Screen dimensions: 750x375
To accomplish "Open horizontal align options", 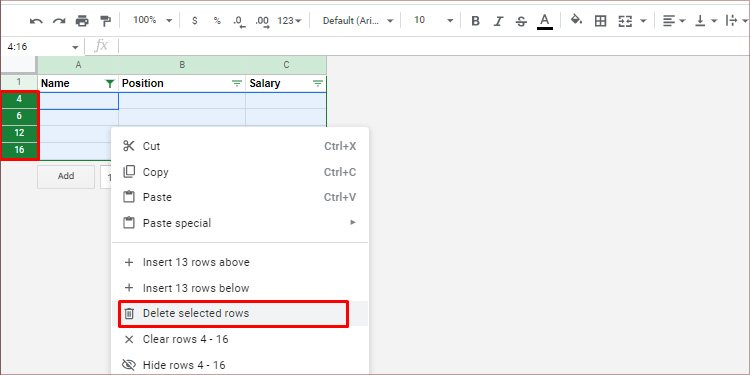I will [x=674, y=21].
